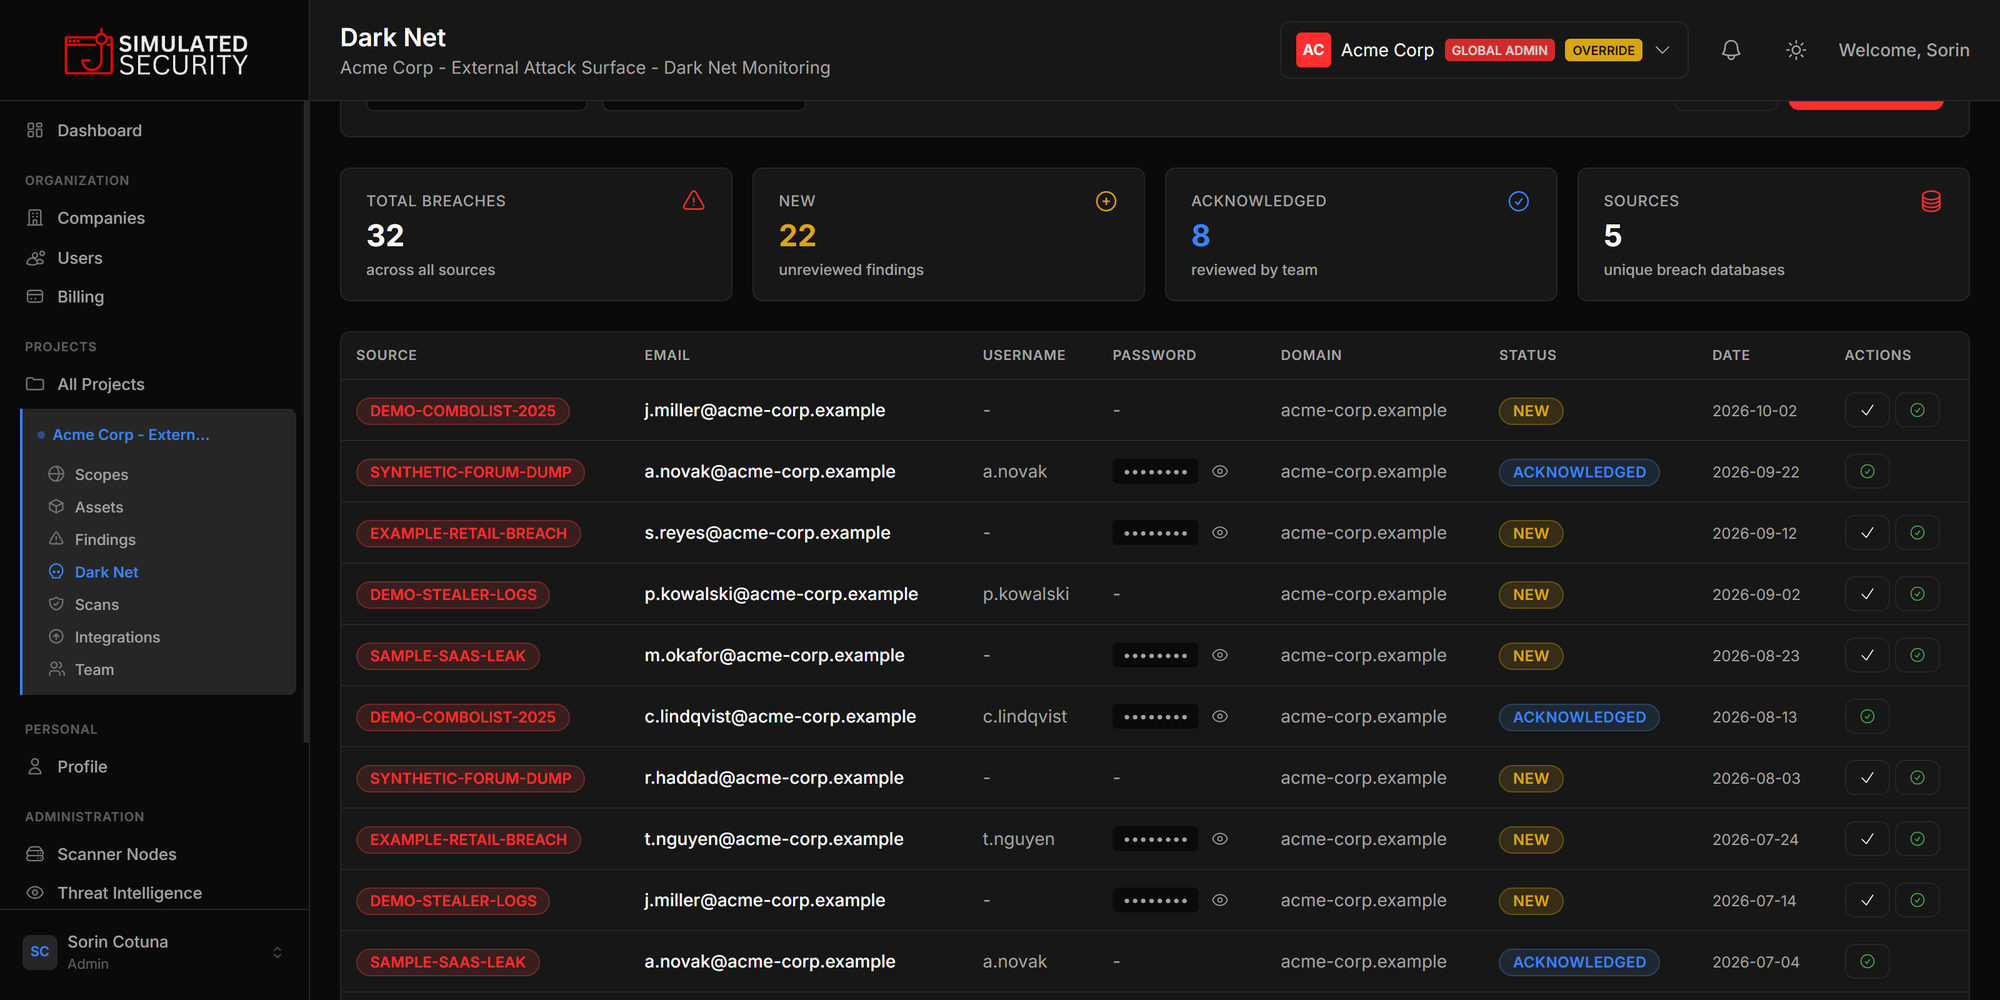Click the Simulated Security logo
The image size is (2000, 1000).
[x=156, y=53]
